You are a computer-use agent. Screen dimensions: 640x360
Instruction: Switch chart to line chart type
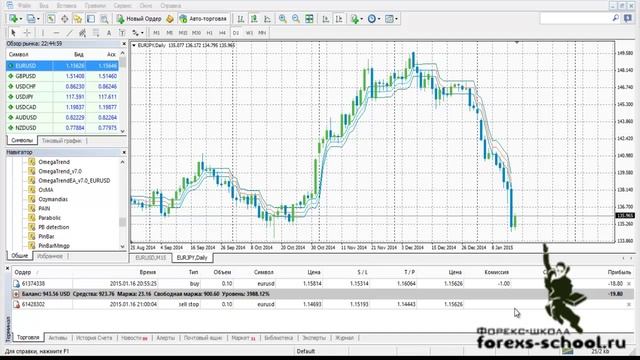(x=267, y=19)
